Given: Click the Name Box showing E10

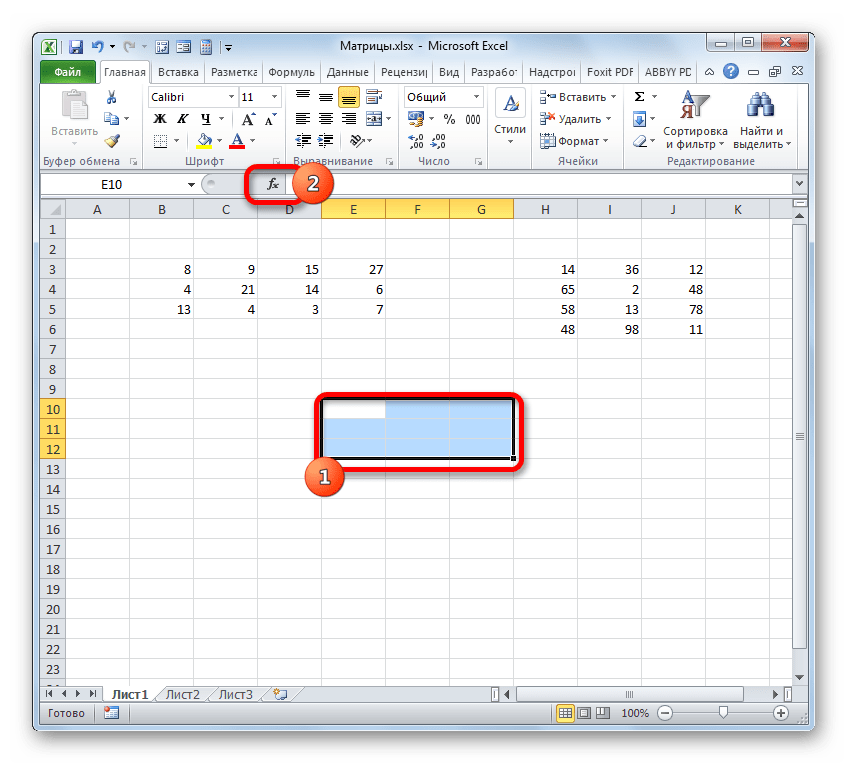Looking at the screenshot, I should click(112, 185).
